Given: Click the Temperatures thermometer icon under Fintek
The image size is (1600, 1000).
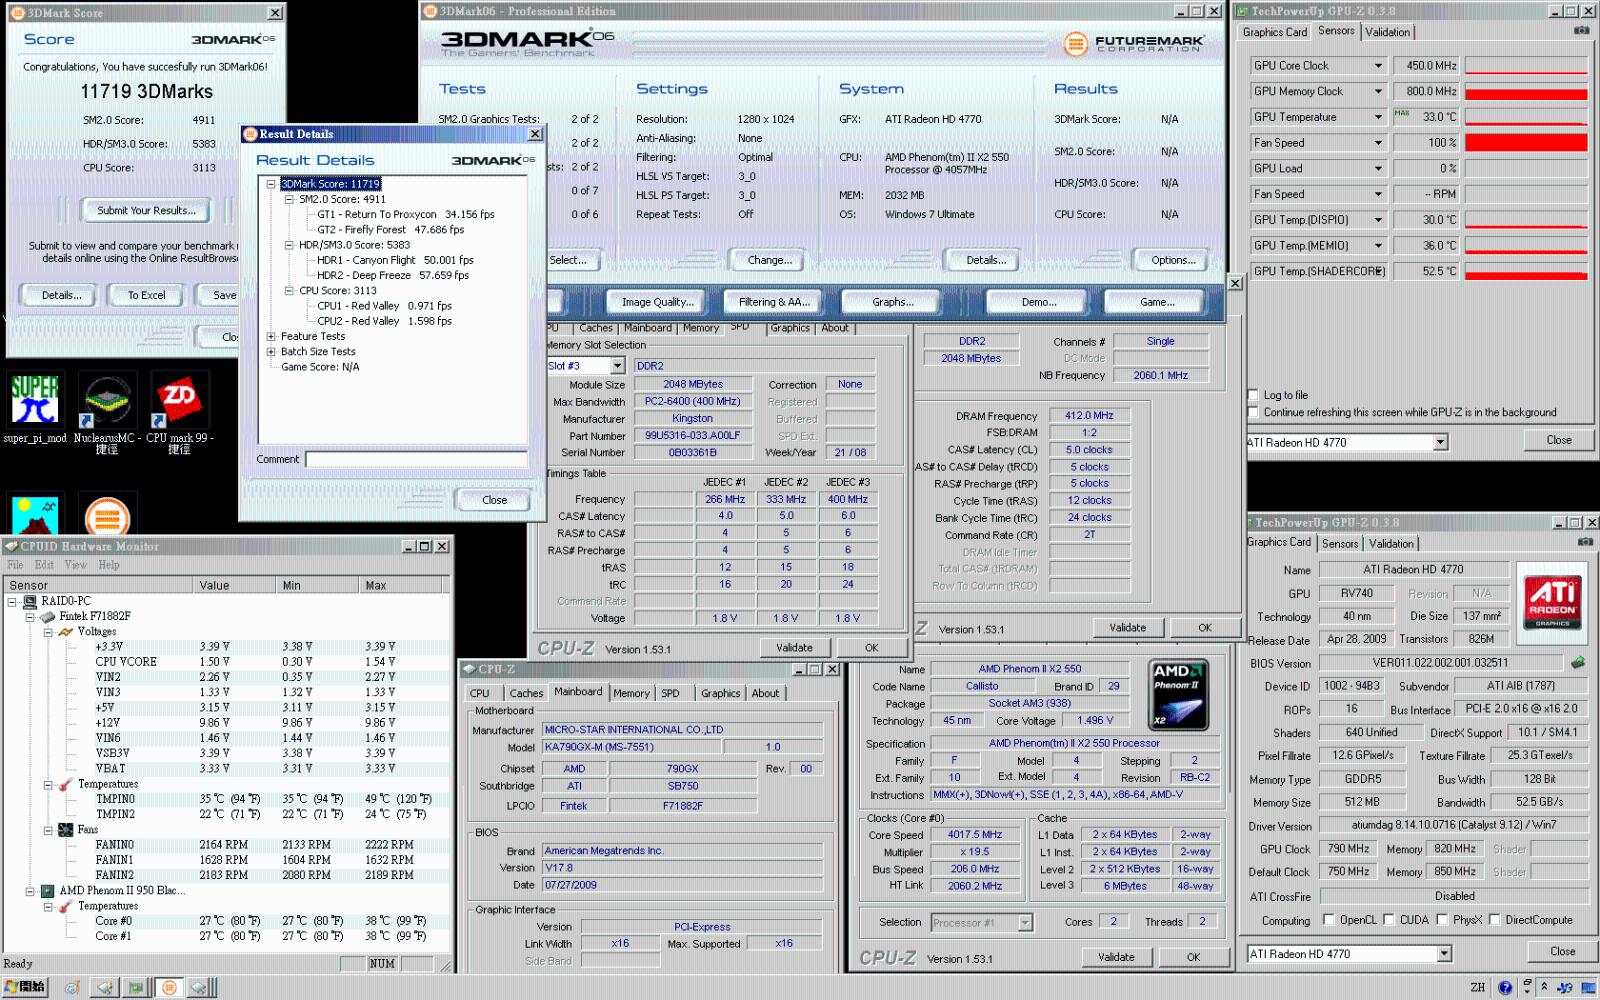Looking at the screenshot, I should (x=65, y=785).
